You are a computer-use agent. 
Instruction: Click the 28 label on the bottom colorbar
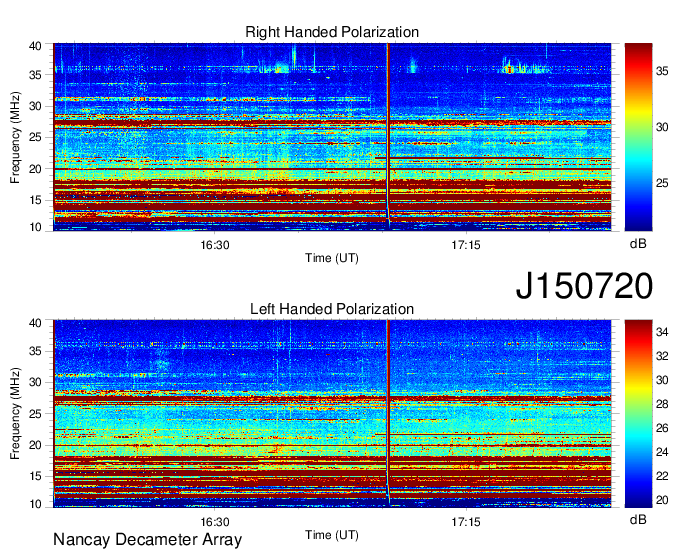point(662,405)
